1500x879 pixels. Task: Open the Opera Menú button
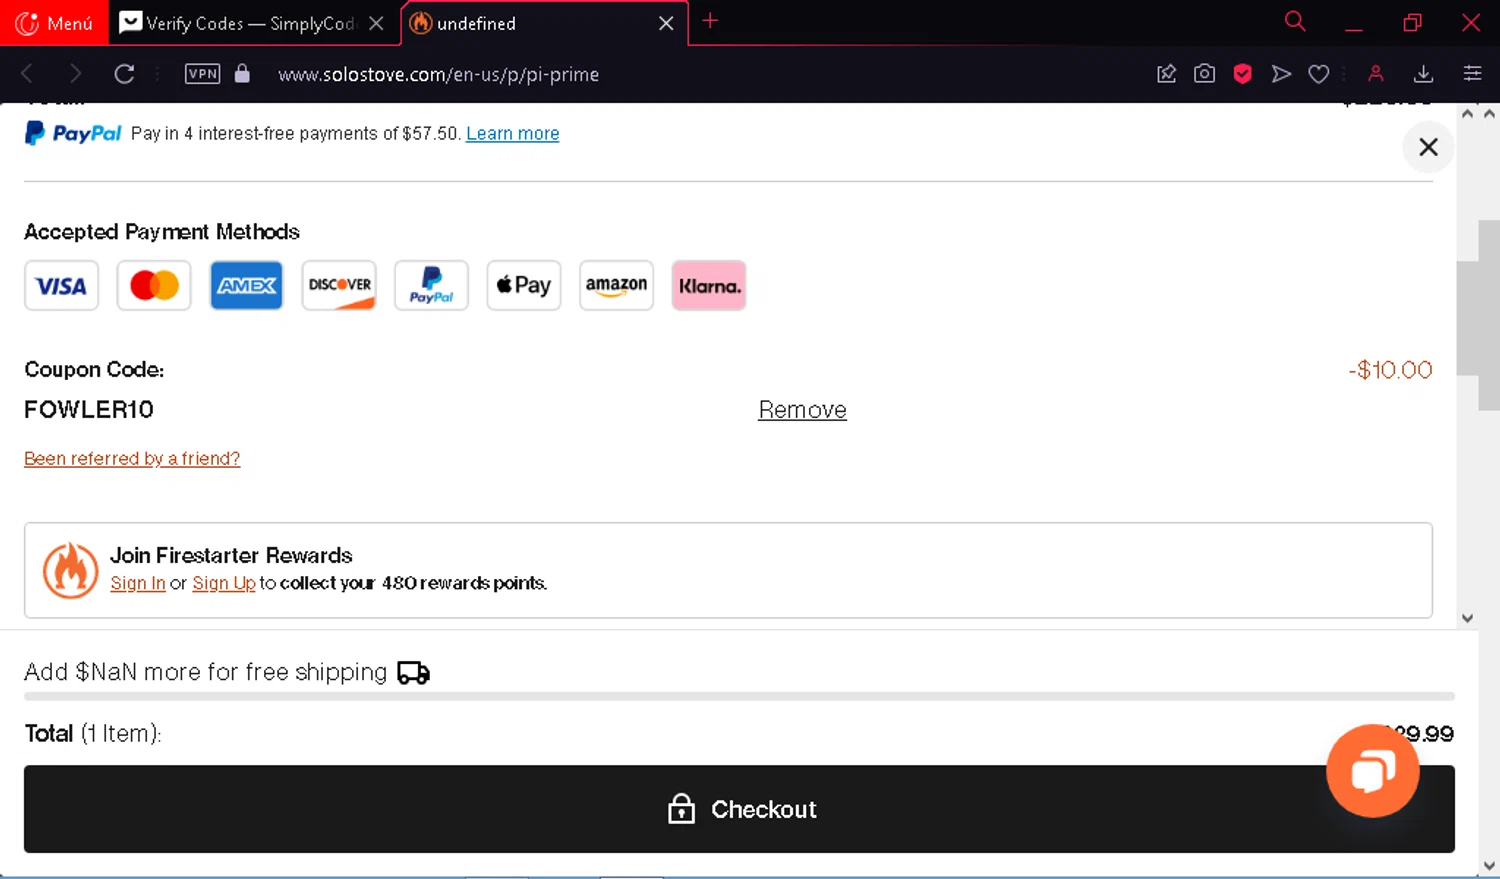point(54,23)
